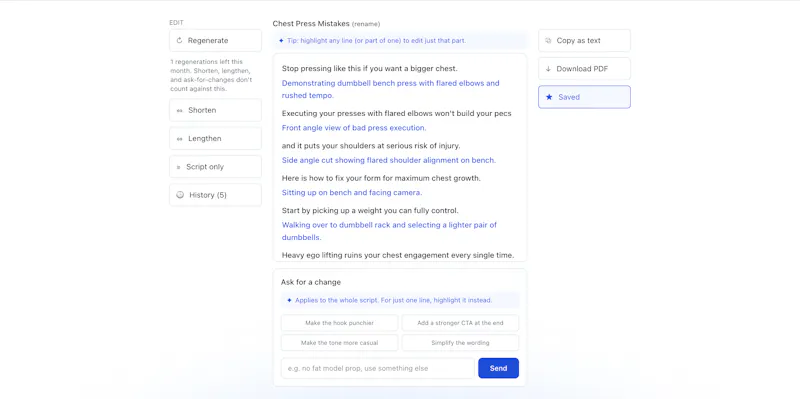The height and width of the screenshot is (399, 800).
Task: Click line 'Start by picking up a weight'
Action: 370,211
